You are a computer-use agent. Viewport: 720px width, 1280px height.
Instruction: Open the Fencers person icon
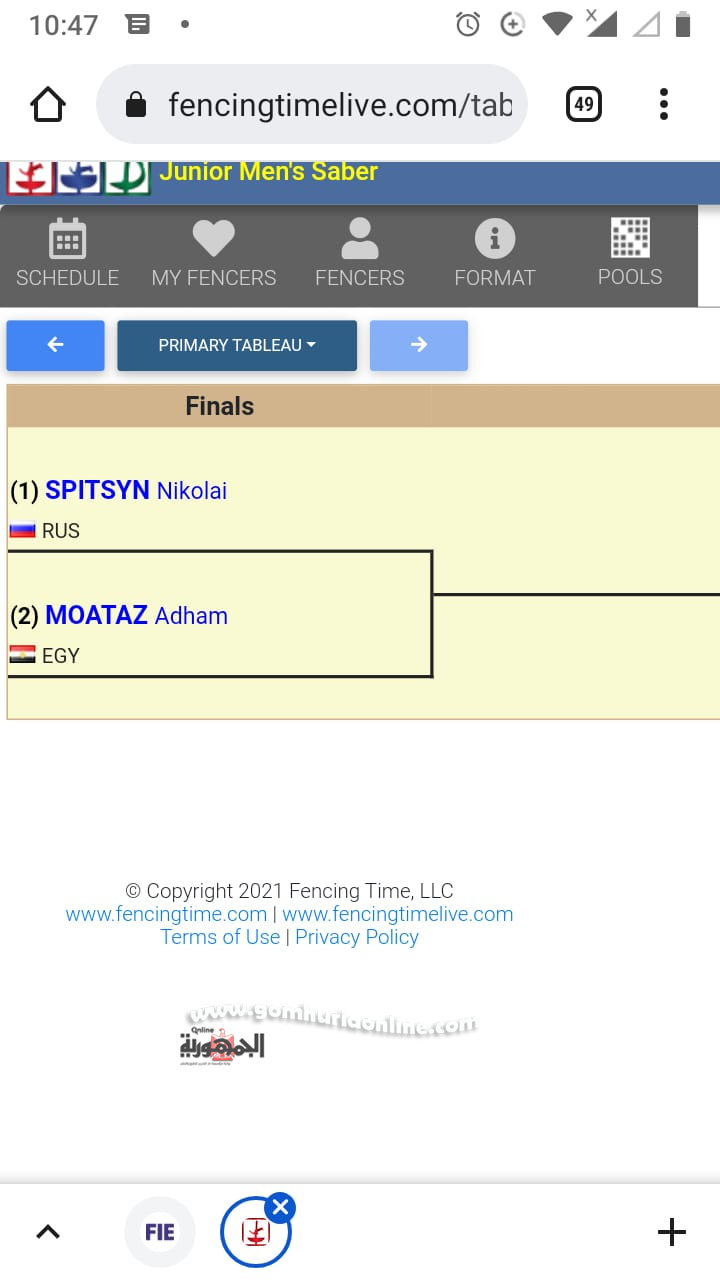pyautogui.click(x=359, y=240)
